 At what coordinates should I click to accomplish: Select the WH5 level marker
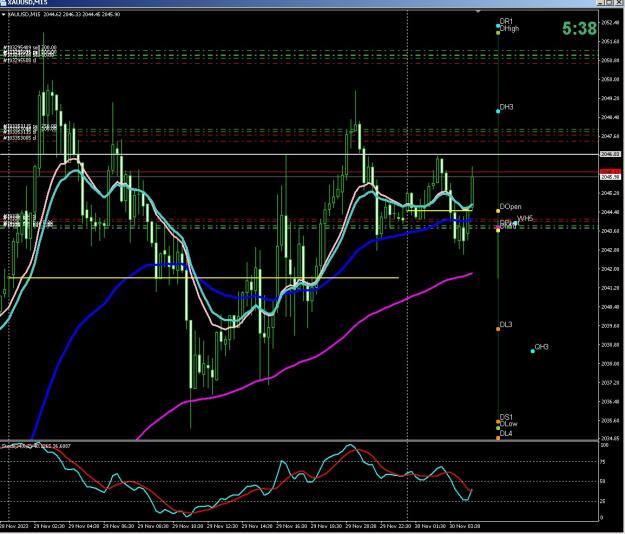coord(516,223)
